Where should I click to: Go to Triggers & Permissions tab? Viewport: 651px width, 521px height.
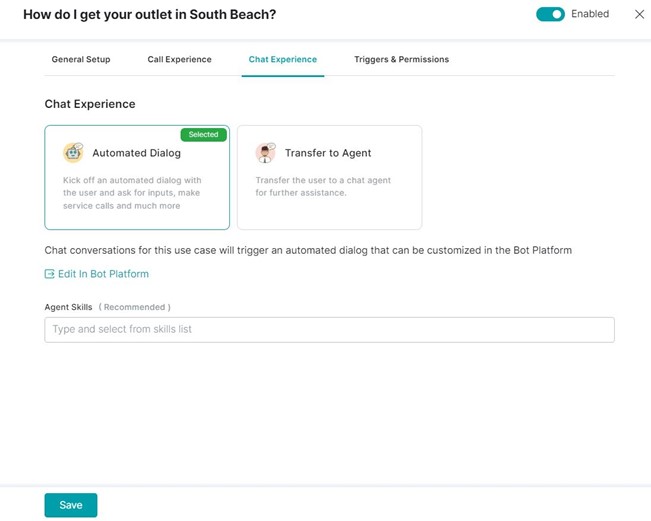[401, 60]
